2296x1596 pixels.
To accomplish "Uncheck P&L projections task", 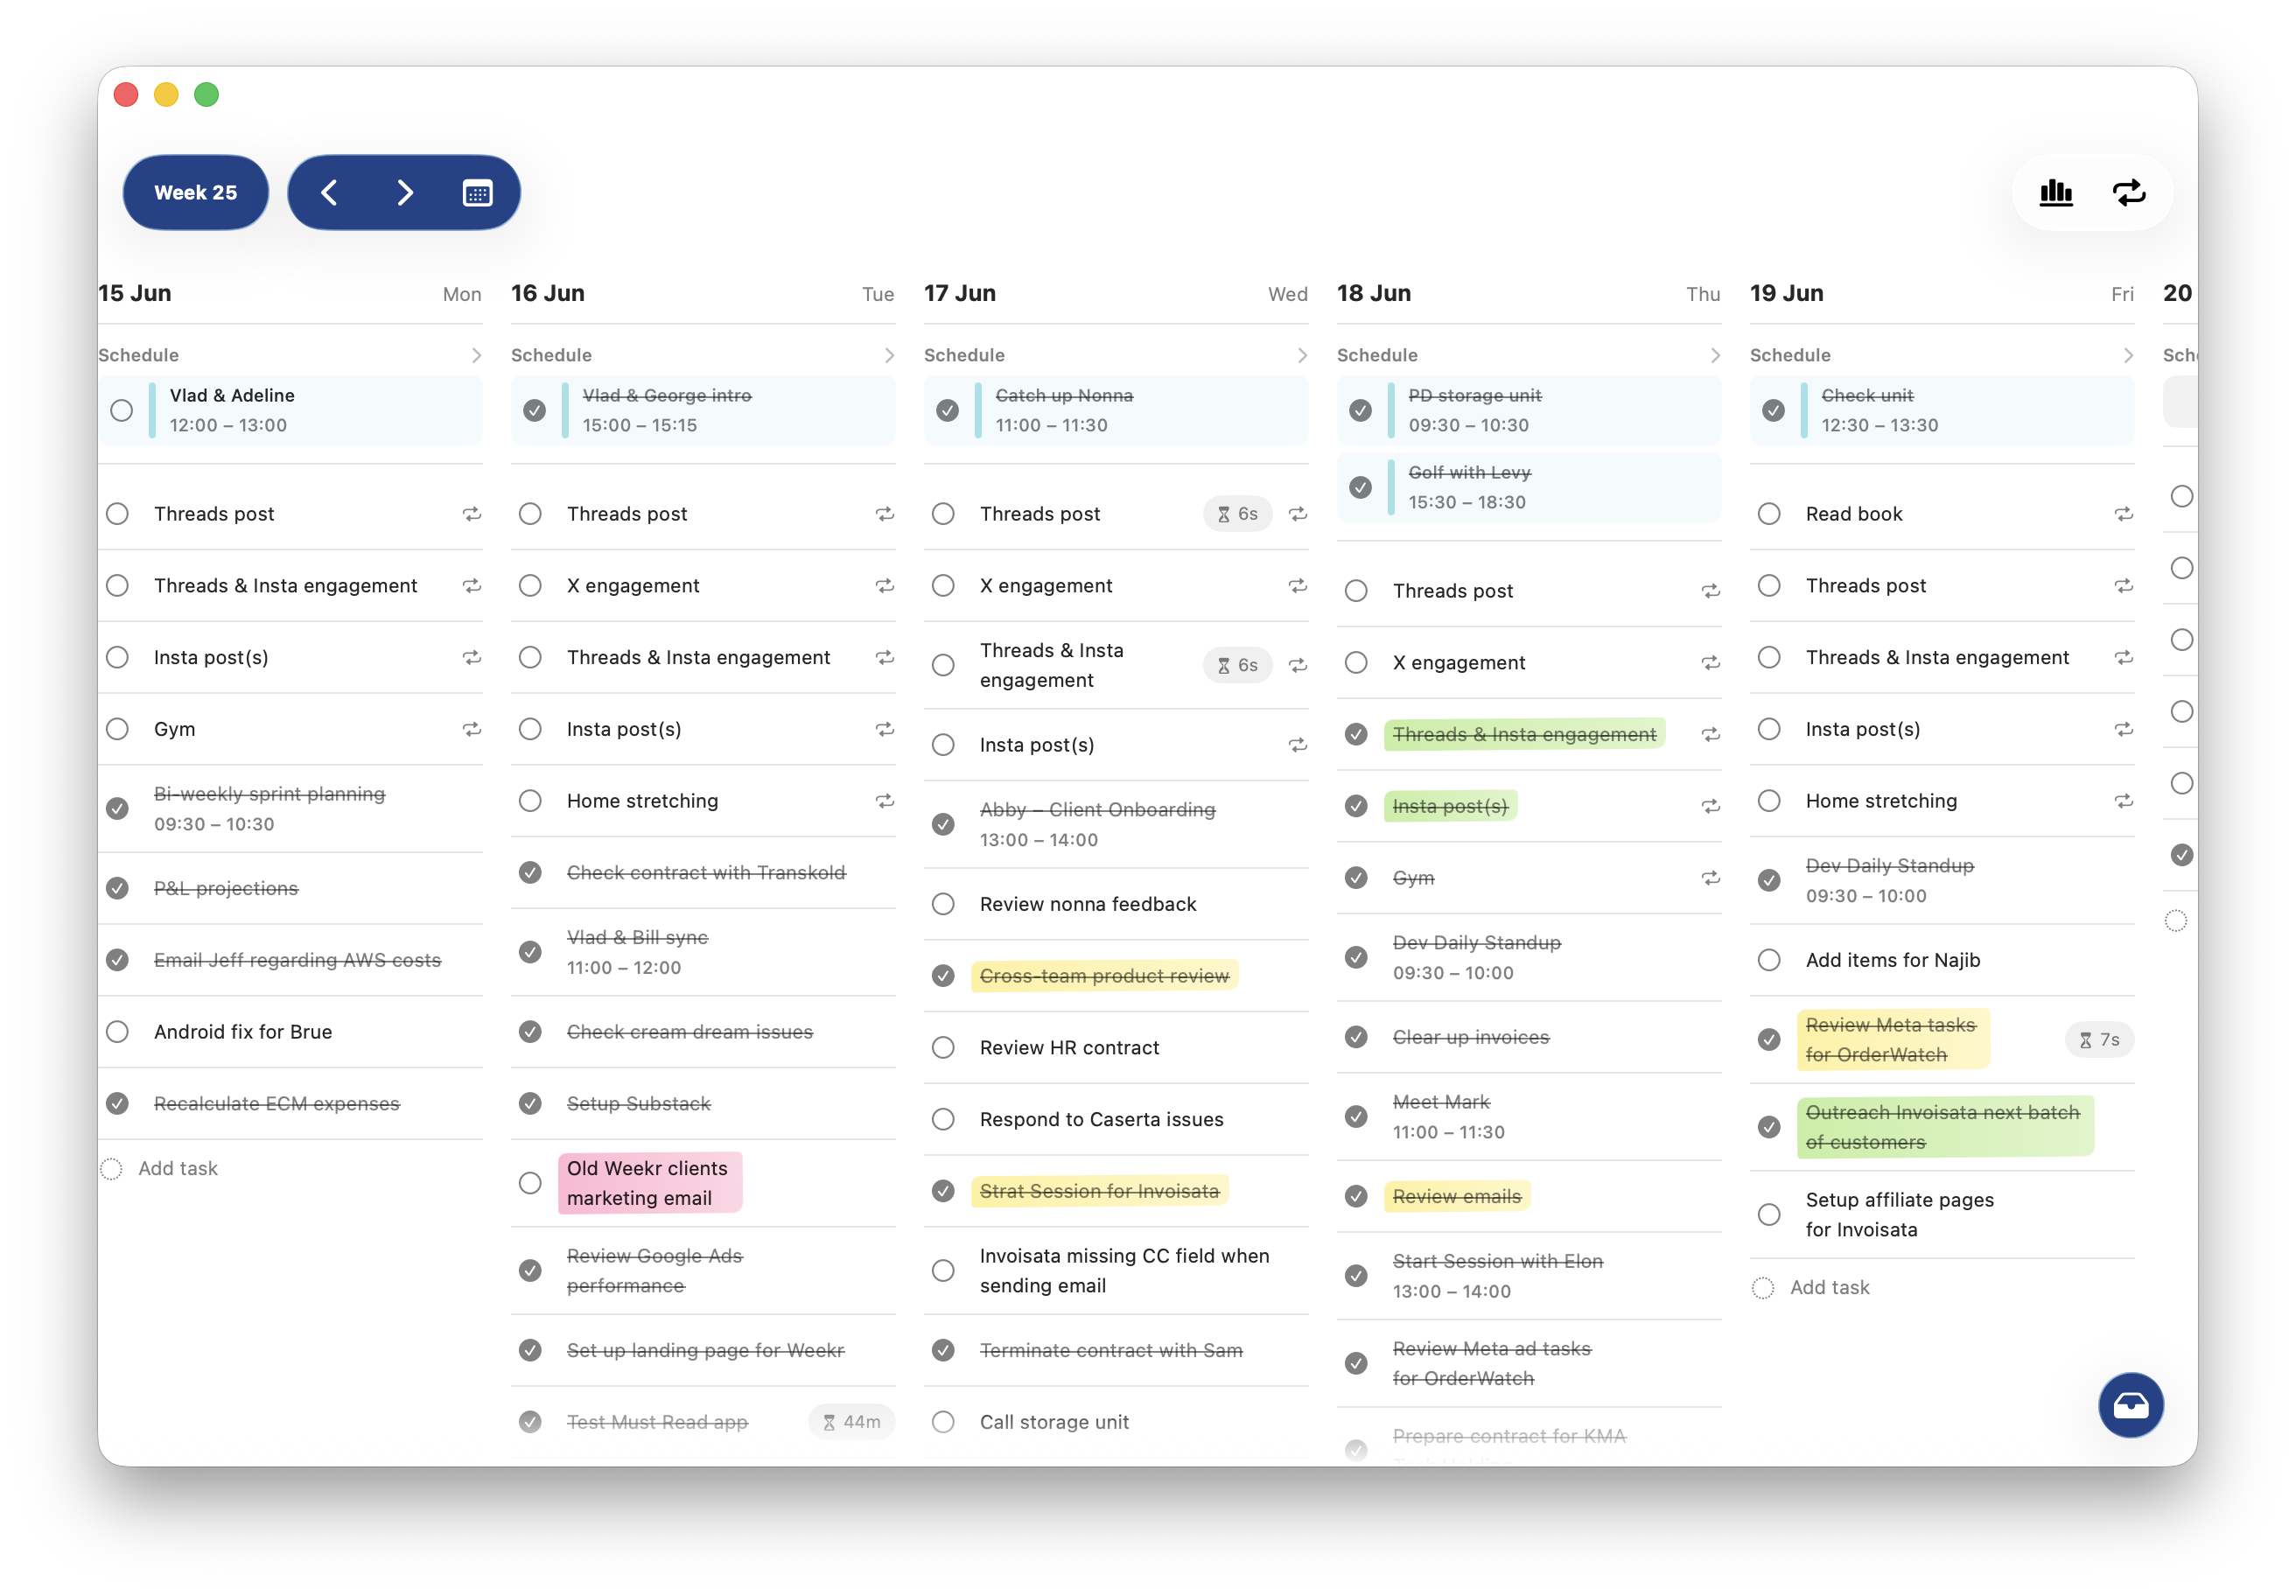I will (118, 888).
